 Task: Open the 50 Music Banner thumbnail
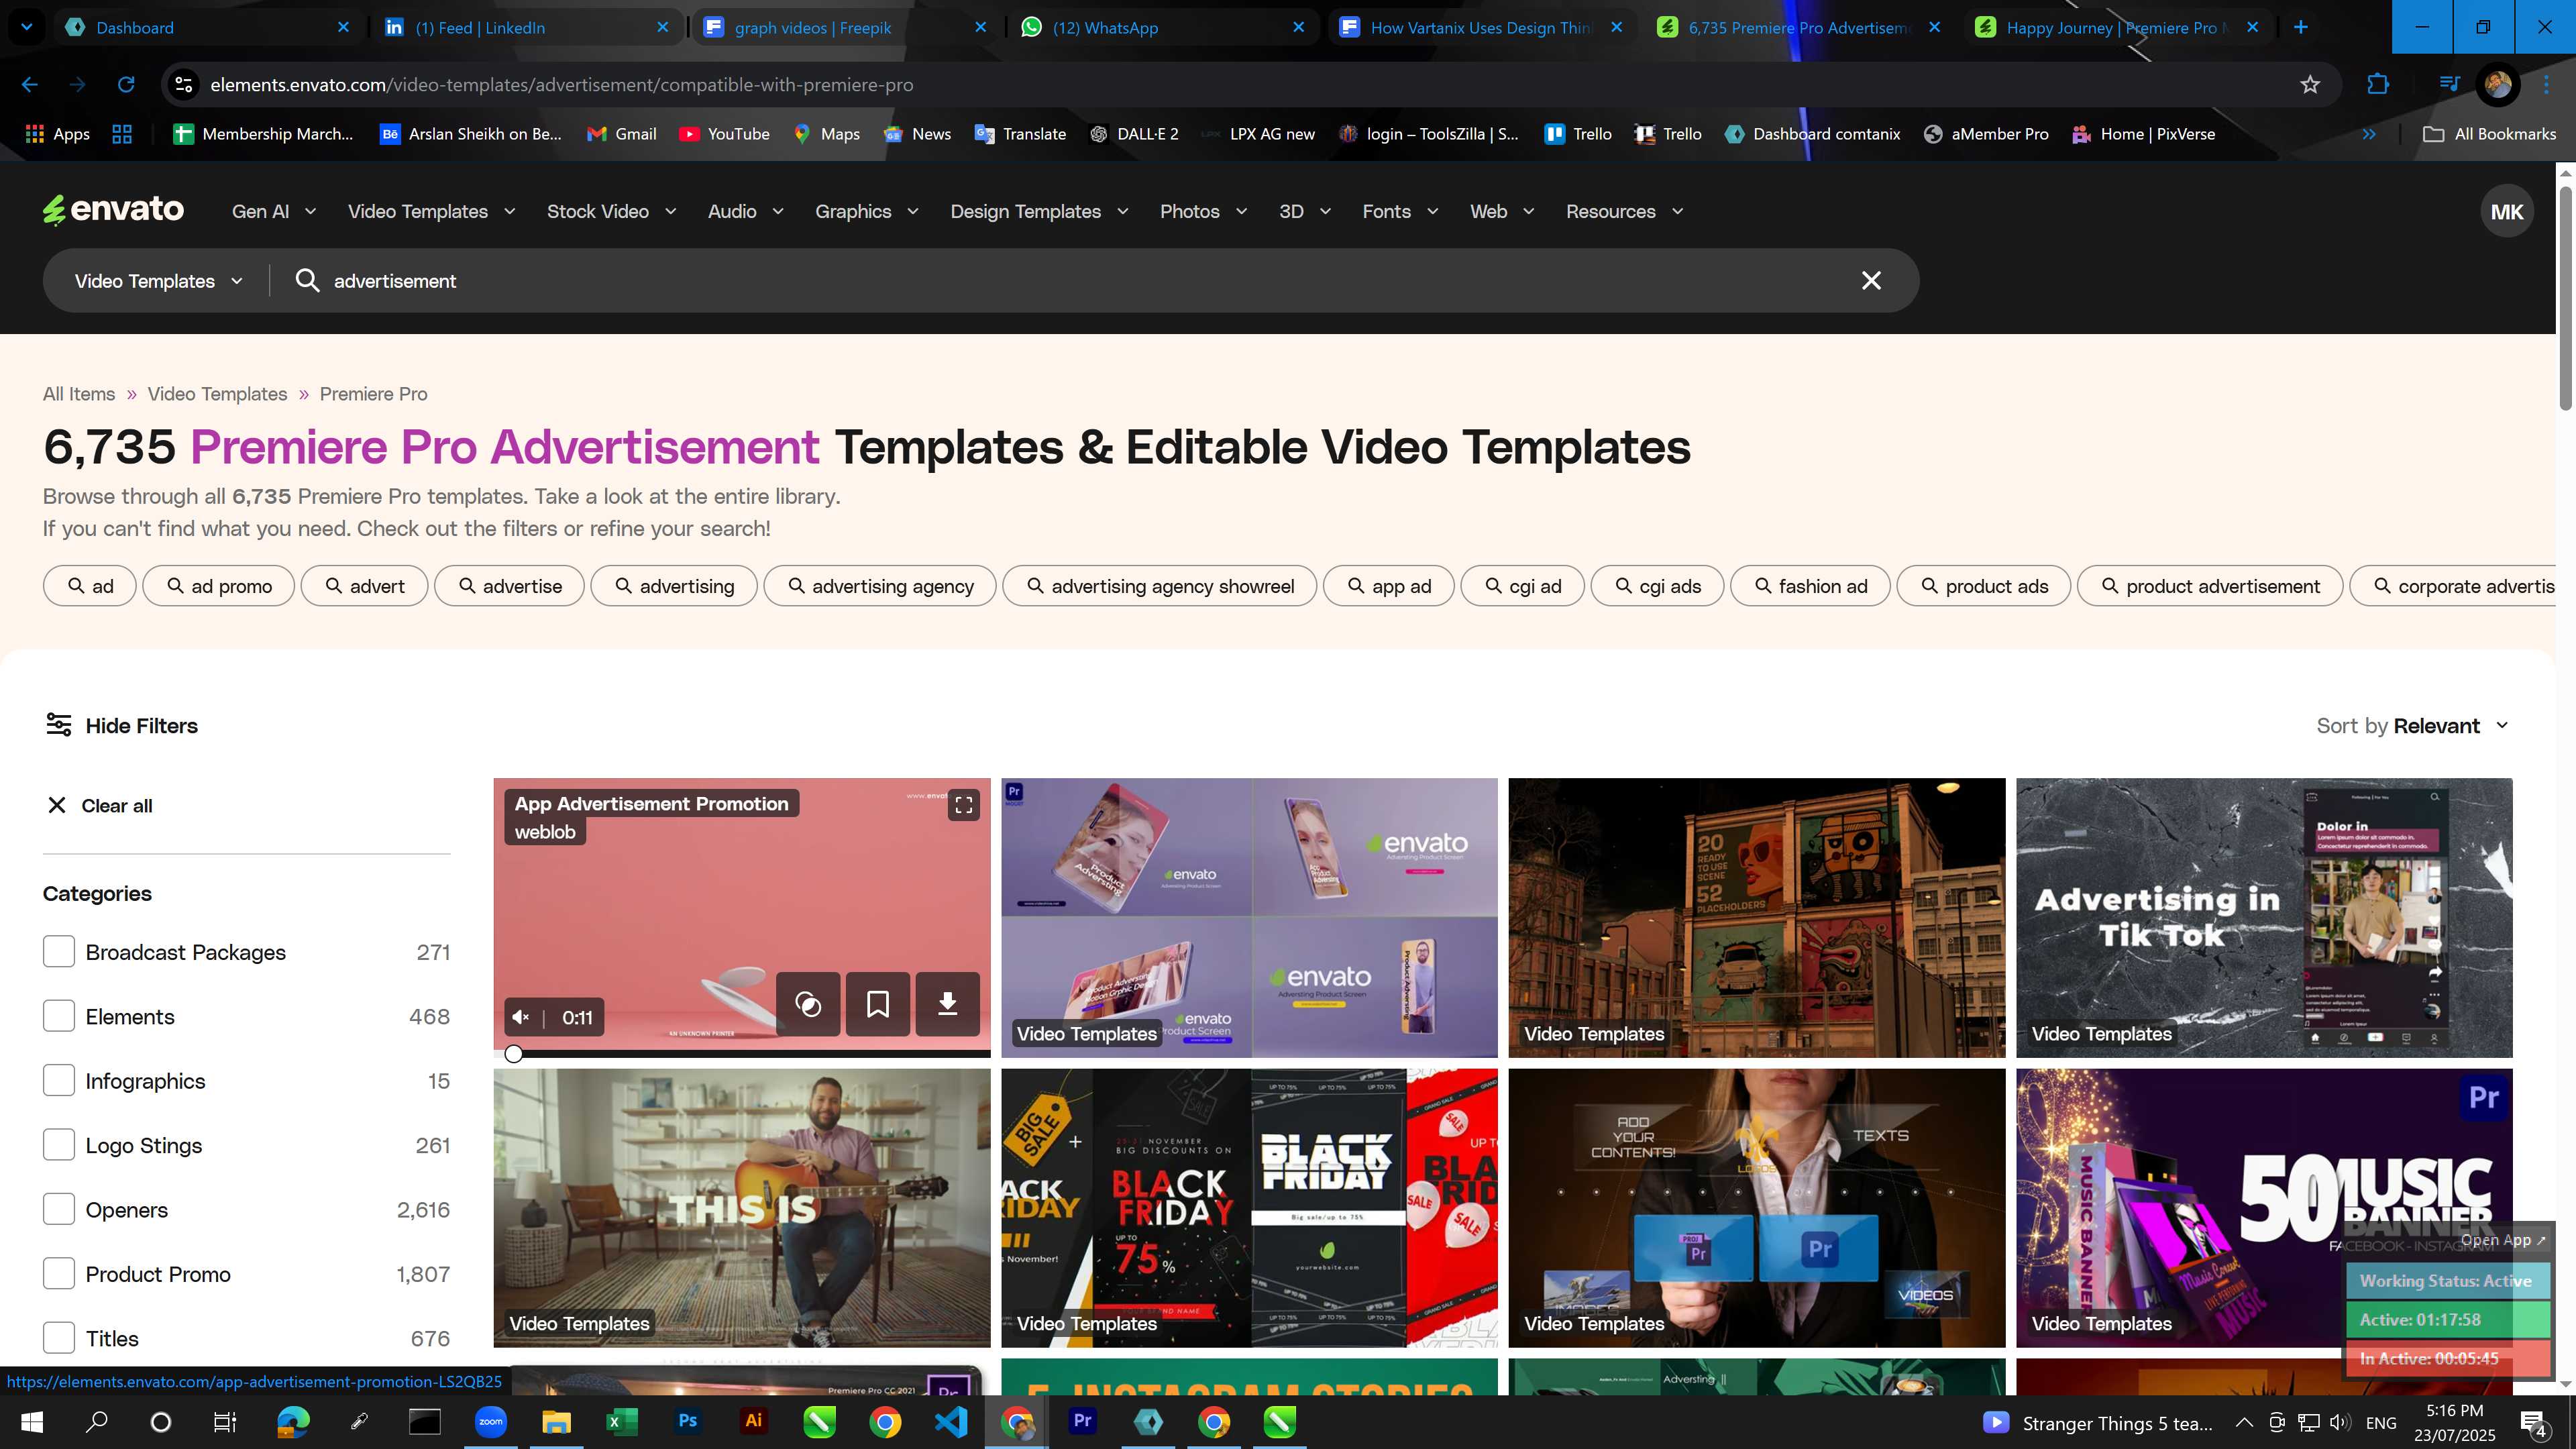point(2264,1208)
